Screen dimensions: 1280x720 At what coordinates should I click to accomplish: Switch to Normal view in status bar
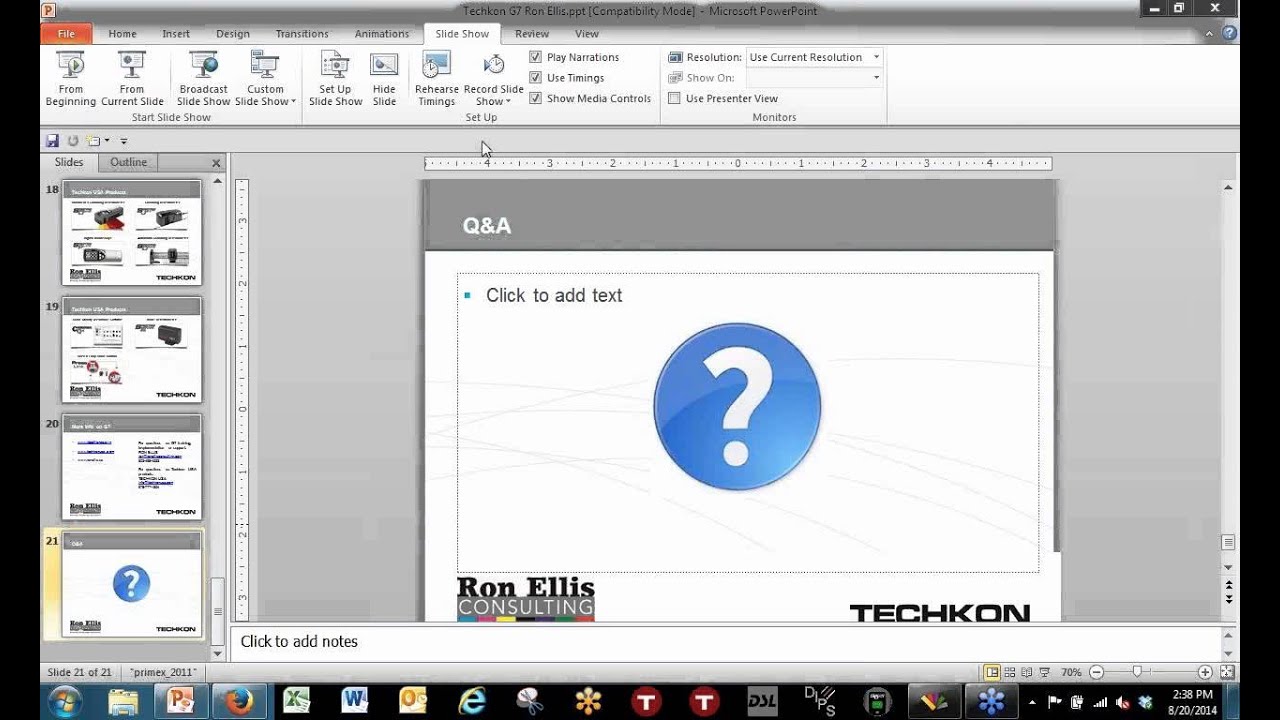[x=992, y=673]
